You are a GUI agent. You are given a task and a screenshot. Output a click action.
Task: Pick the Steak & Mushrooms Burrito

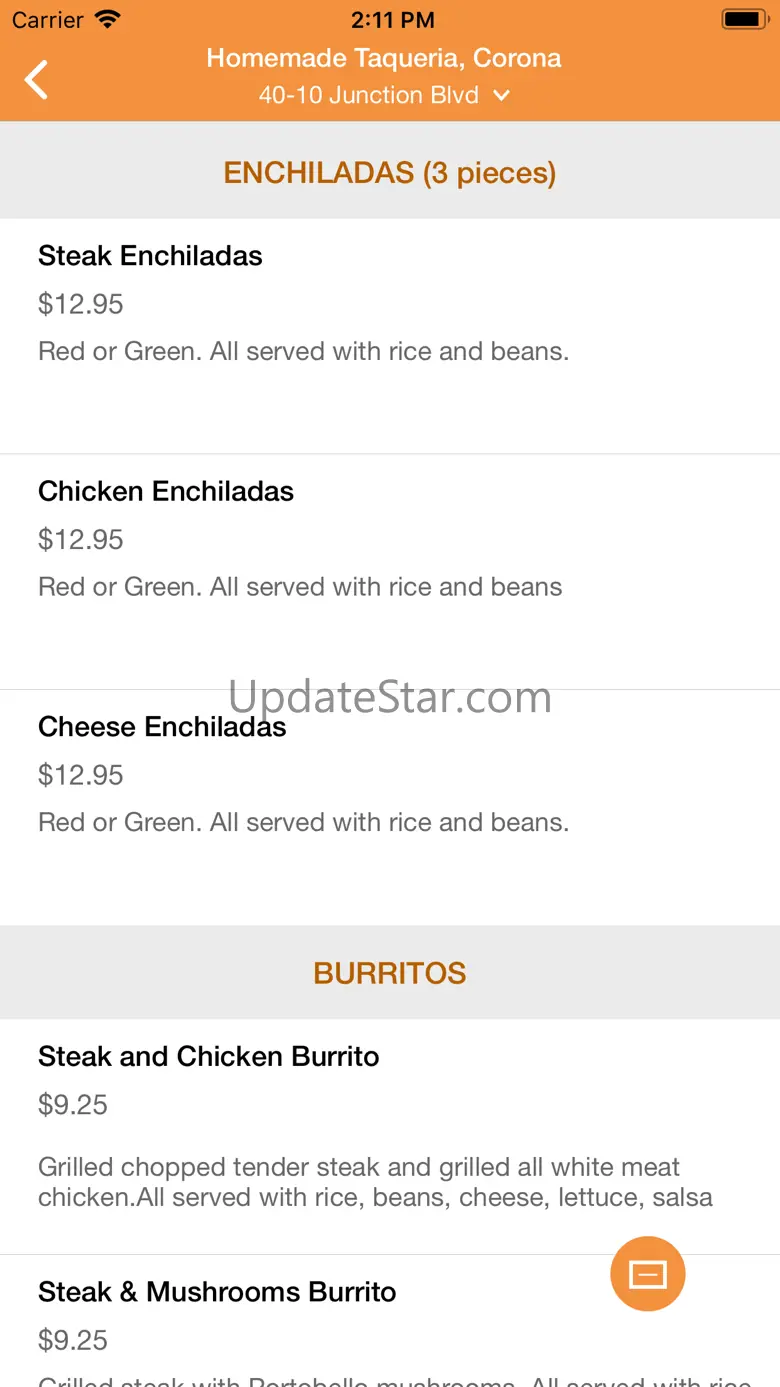pos(217,1292)
